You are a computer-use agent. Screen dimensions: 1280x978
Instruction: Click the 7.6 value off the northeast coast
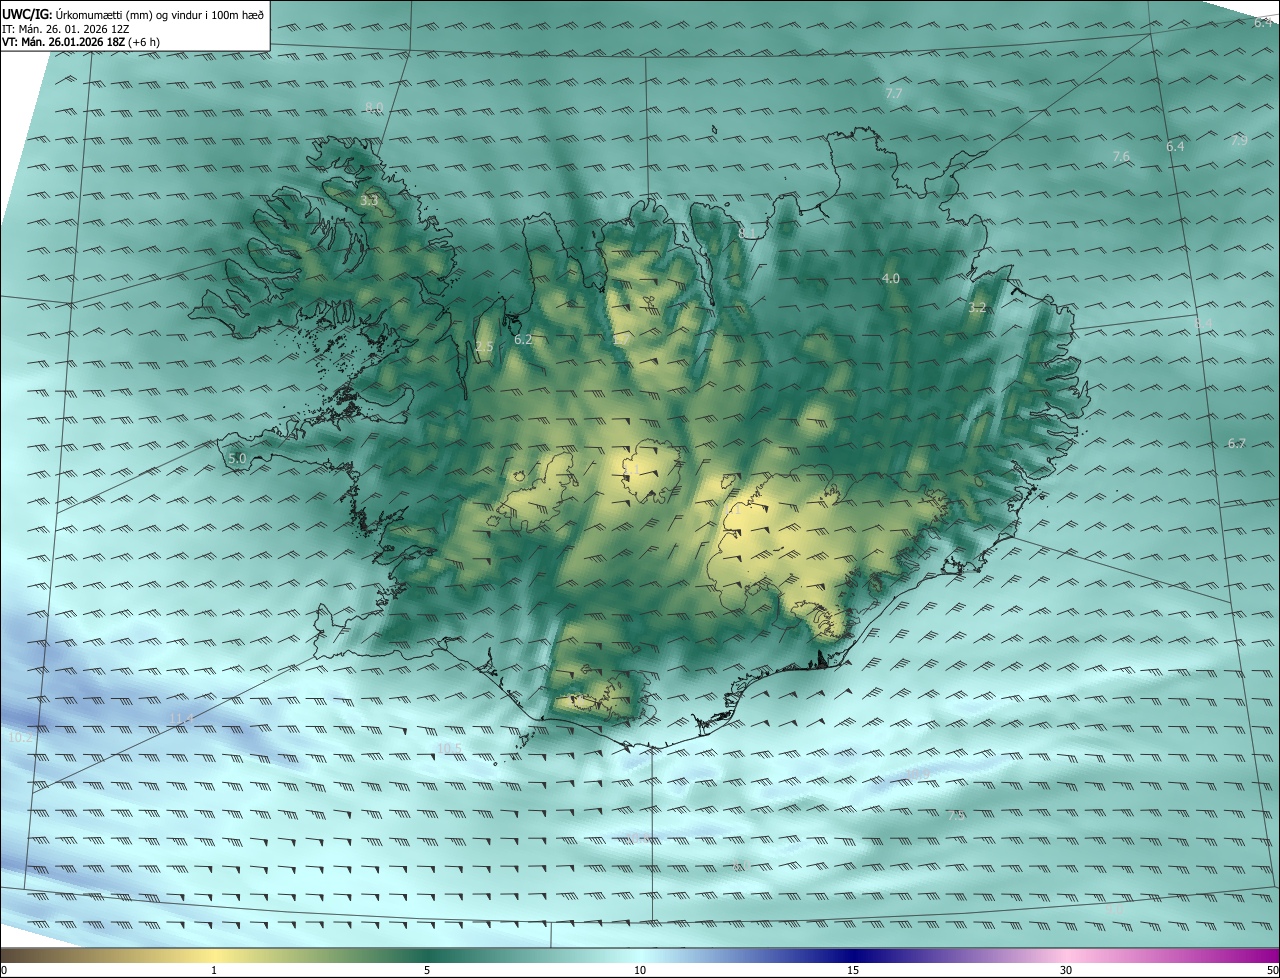click(1121, 156)
